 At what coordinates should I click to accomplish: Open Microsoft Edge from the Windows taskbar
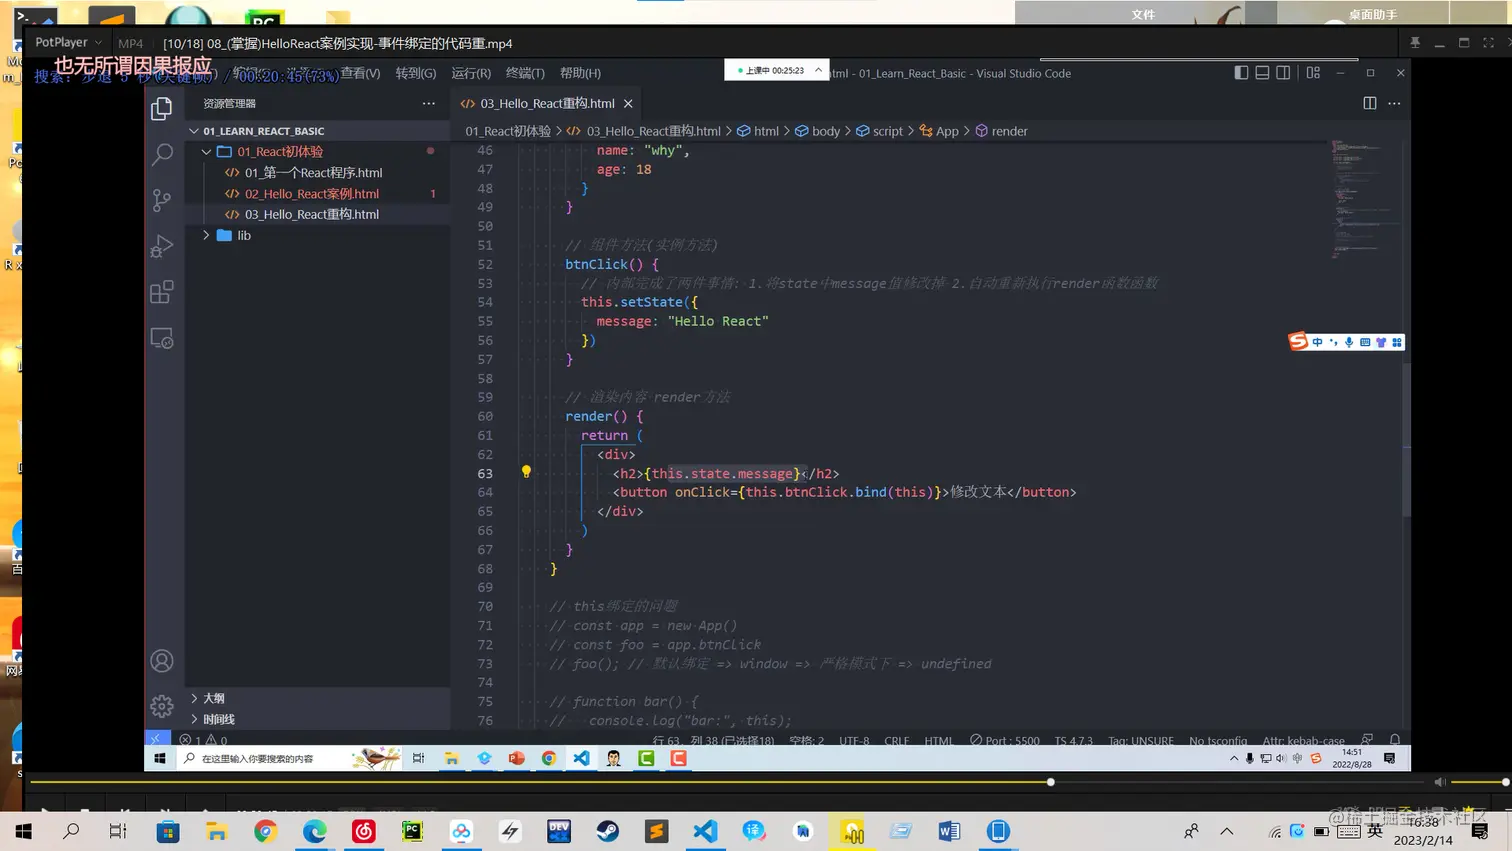314,831
